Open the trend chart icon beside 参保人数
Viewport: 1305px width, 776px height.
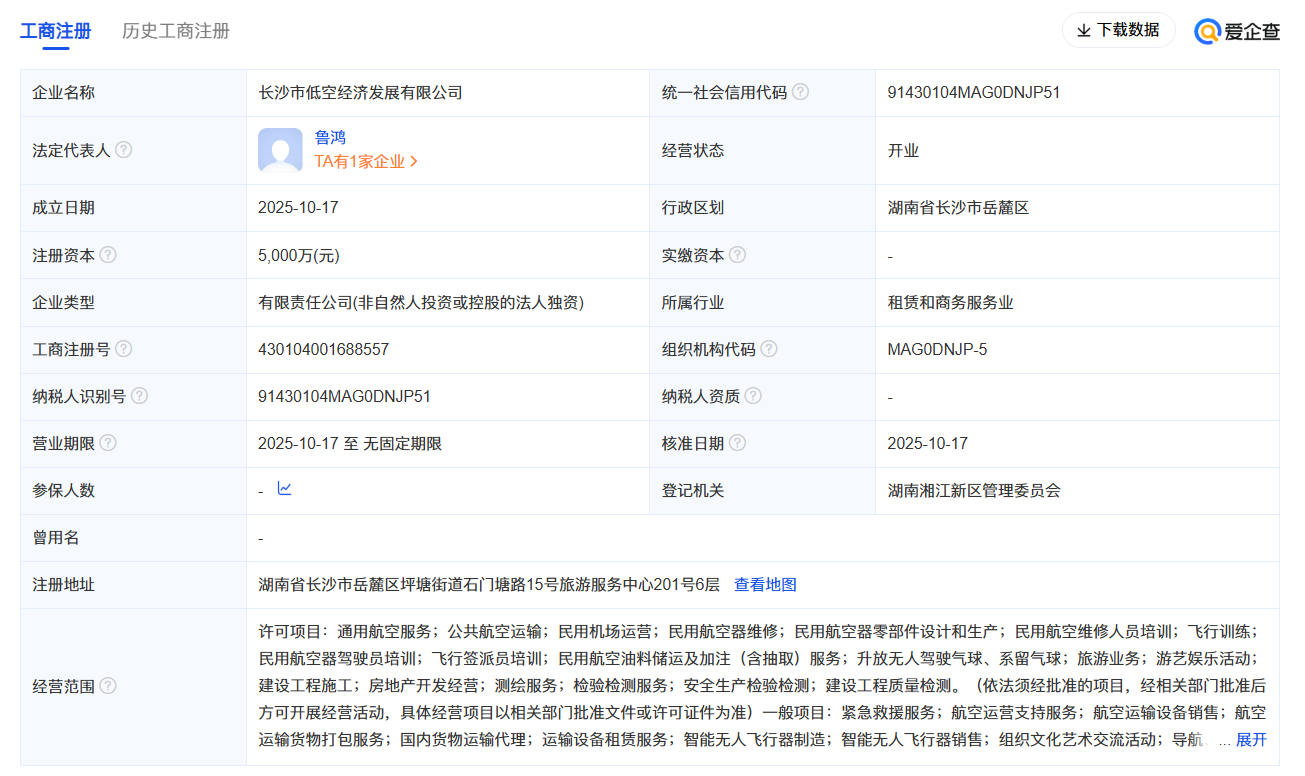[283, 490]
